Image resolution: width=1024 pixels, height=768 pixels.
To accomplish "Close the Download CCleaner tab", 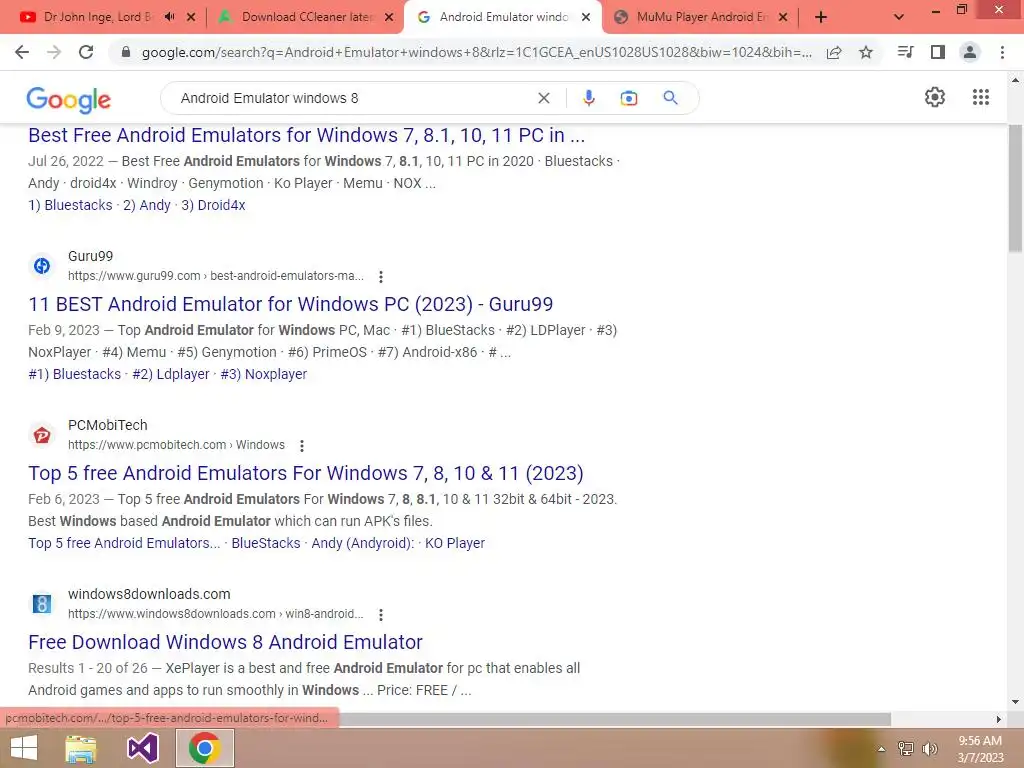I will (x=389, y=18).
